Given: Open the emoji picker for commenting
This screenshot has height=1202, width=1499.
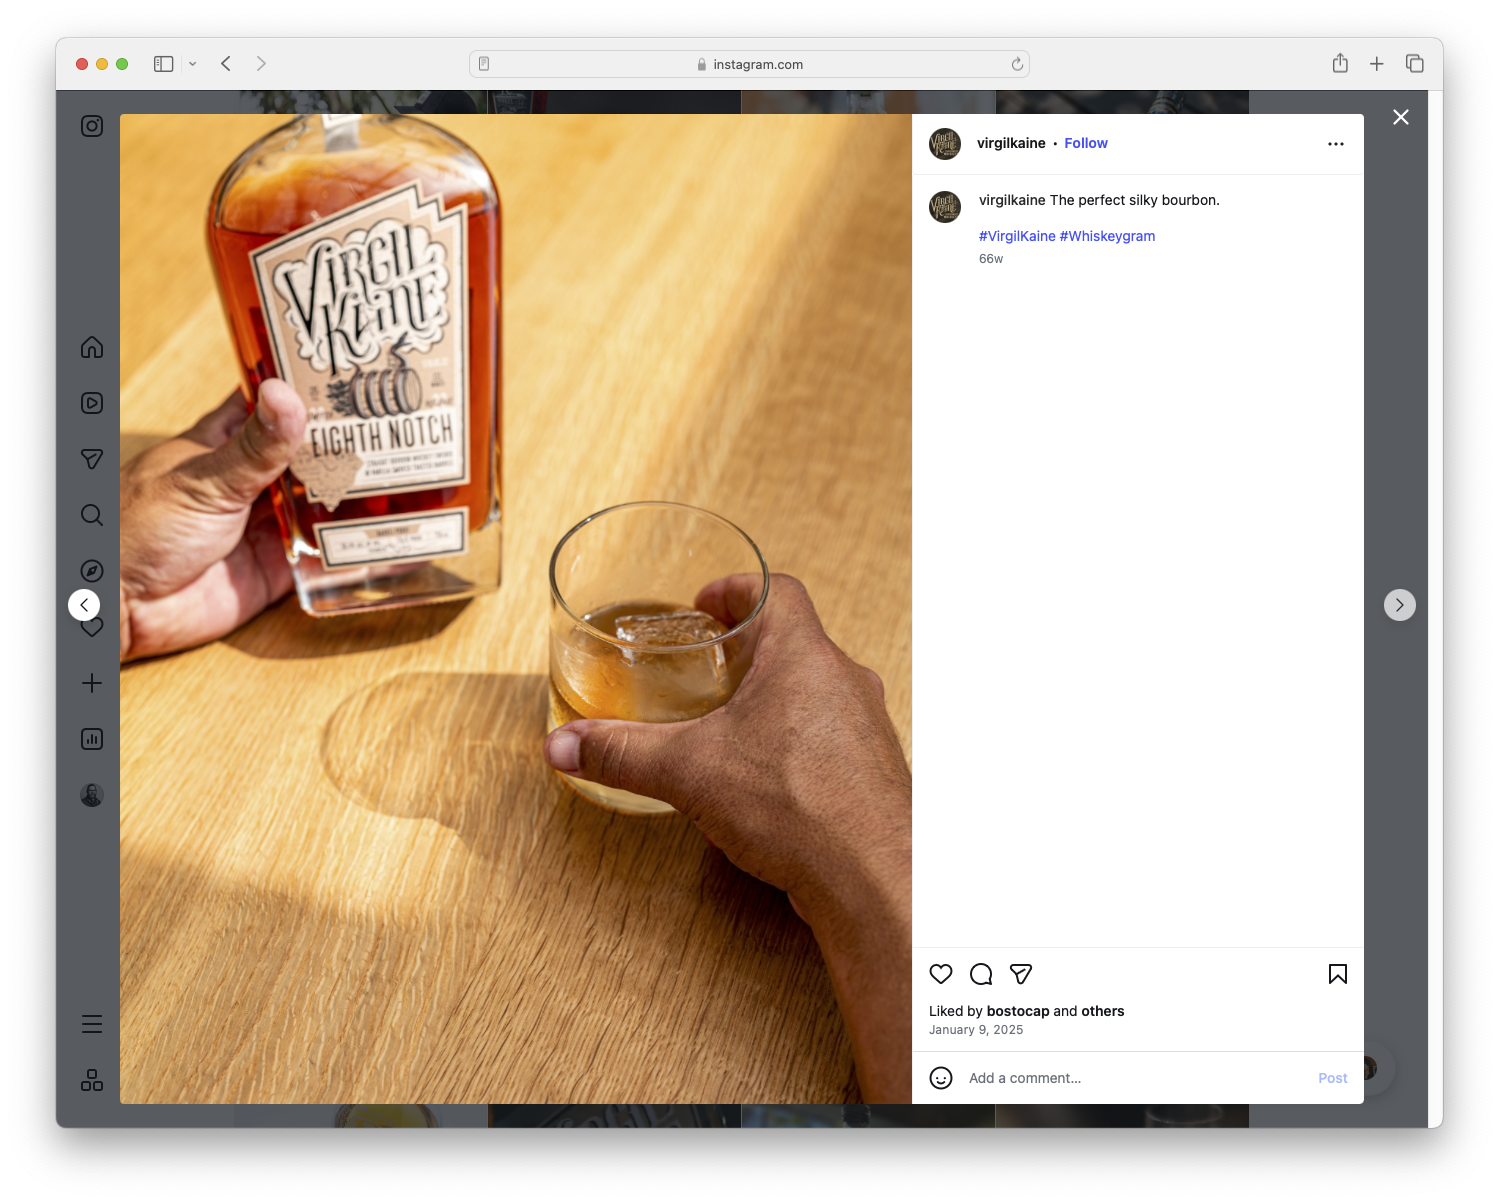Looking at the screenshot, I should 941,1078.
